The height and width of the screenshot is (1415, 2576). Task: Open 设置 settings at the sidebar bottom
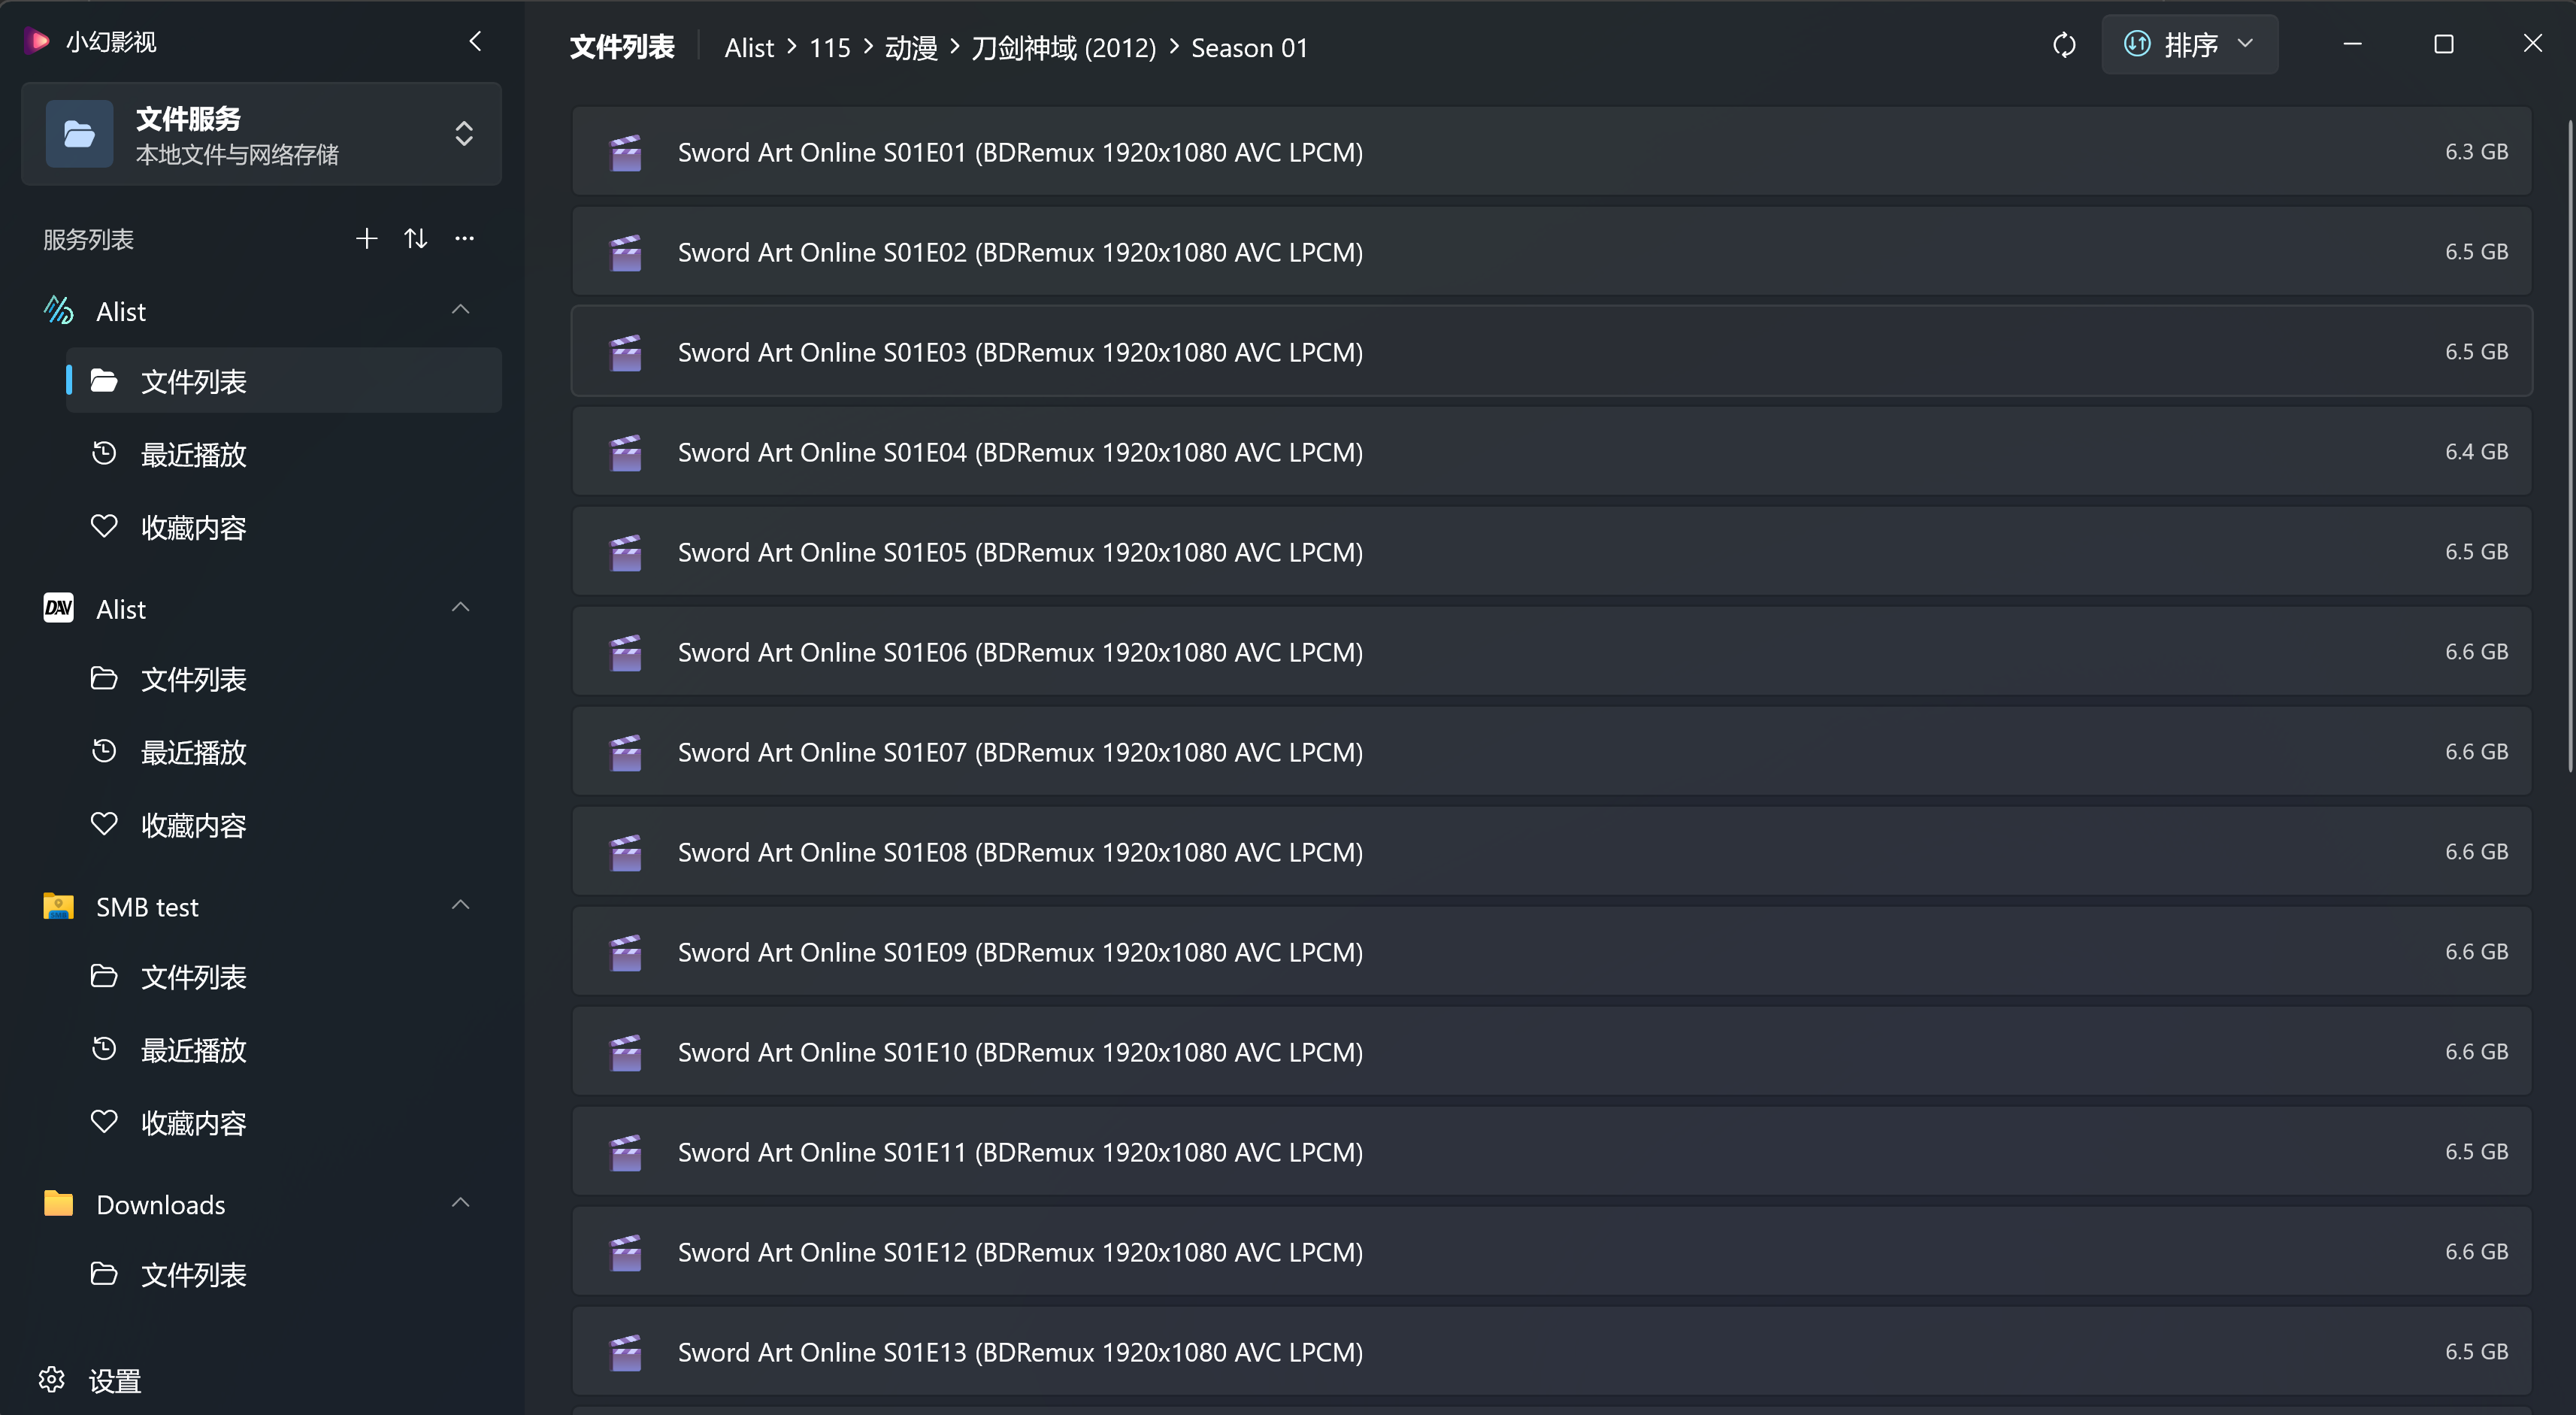tap(90, 1381)
